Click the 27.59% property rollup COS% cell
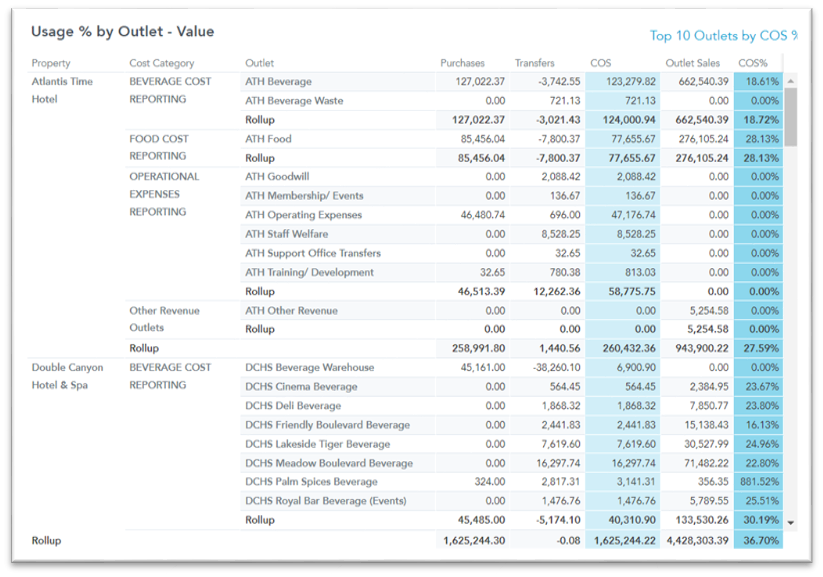Screen dimensions: 823x577 point(758,348)
